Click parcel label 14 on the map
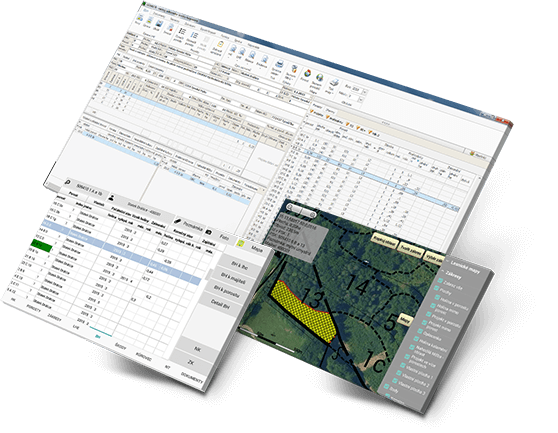Image resolution: width=558 pixels, height=433 pixels. pyautogui.click(x=356, y=283)
